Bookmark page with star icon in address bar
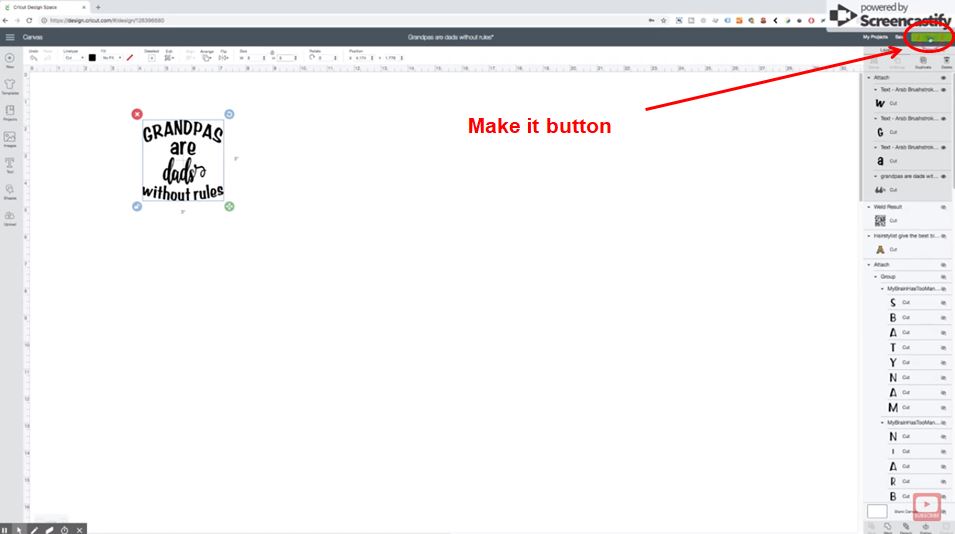Screen dimensions: 955x534 663,20
